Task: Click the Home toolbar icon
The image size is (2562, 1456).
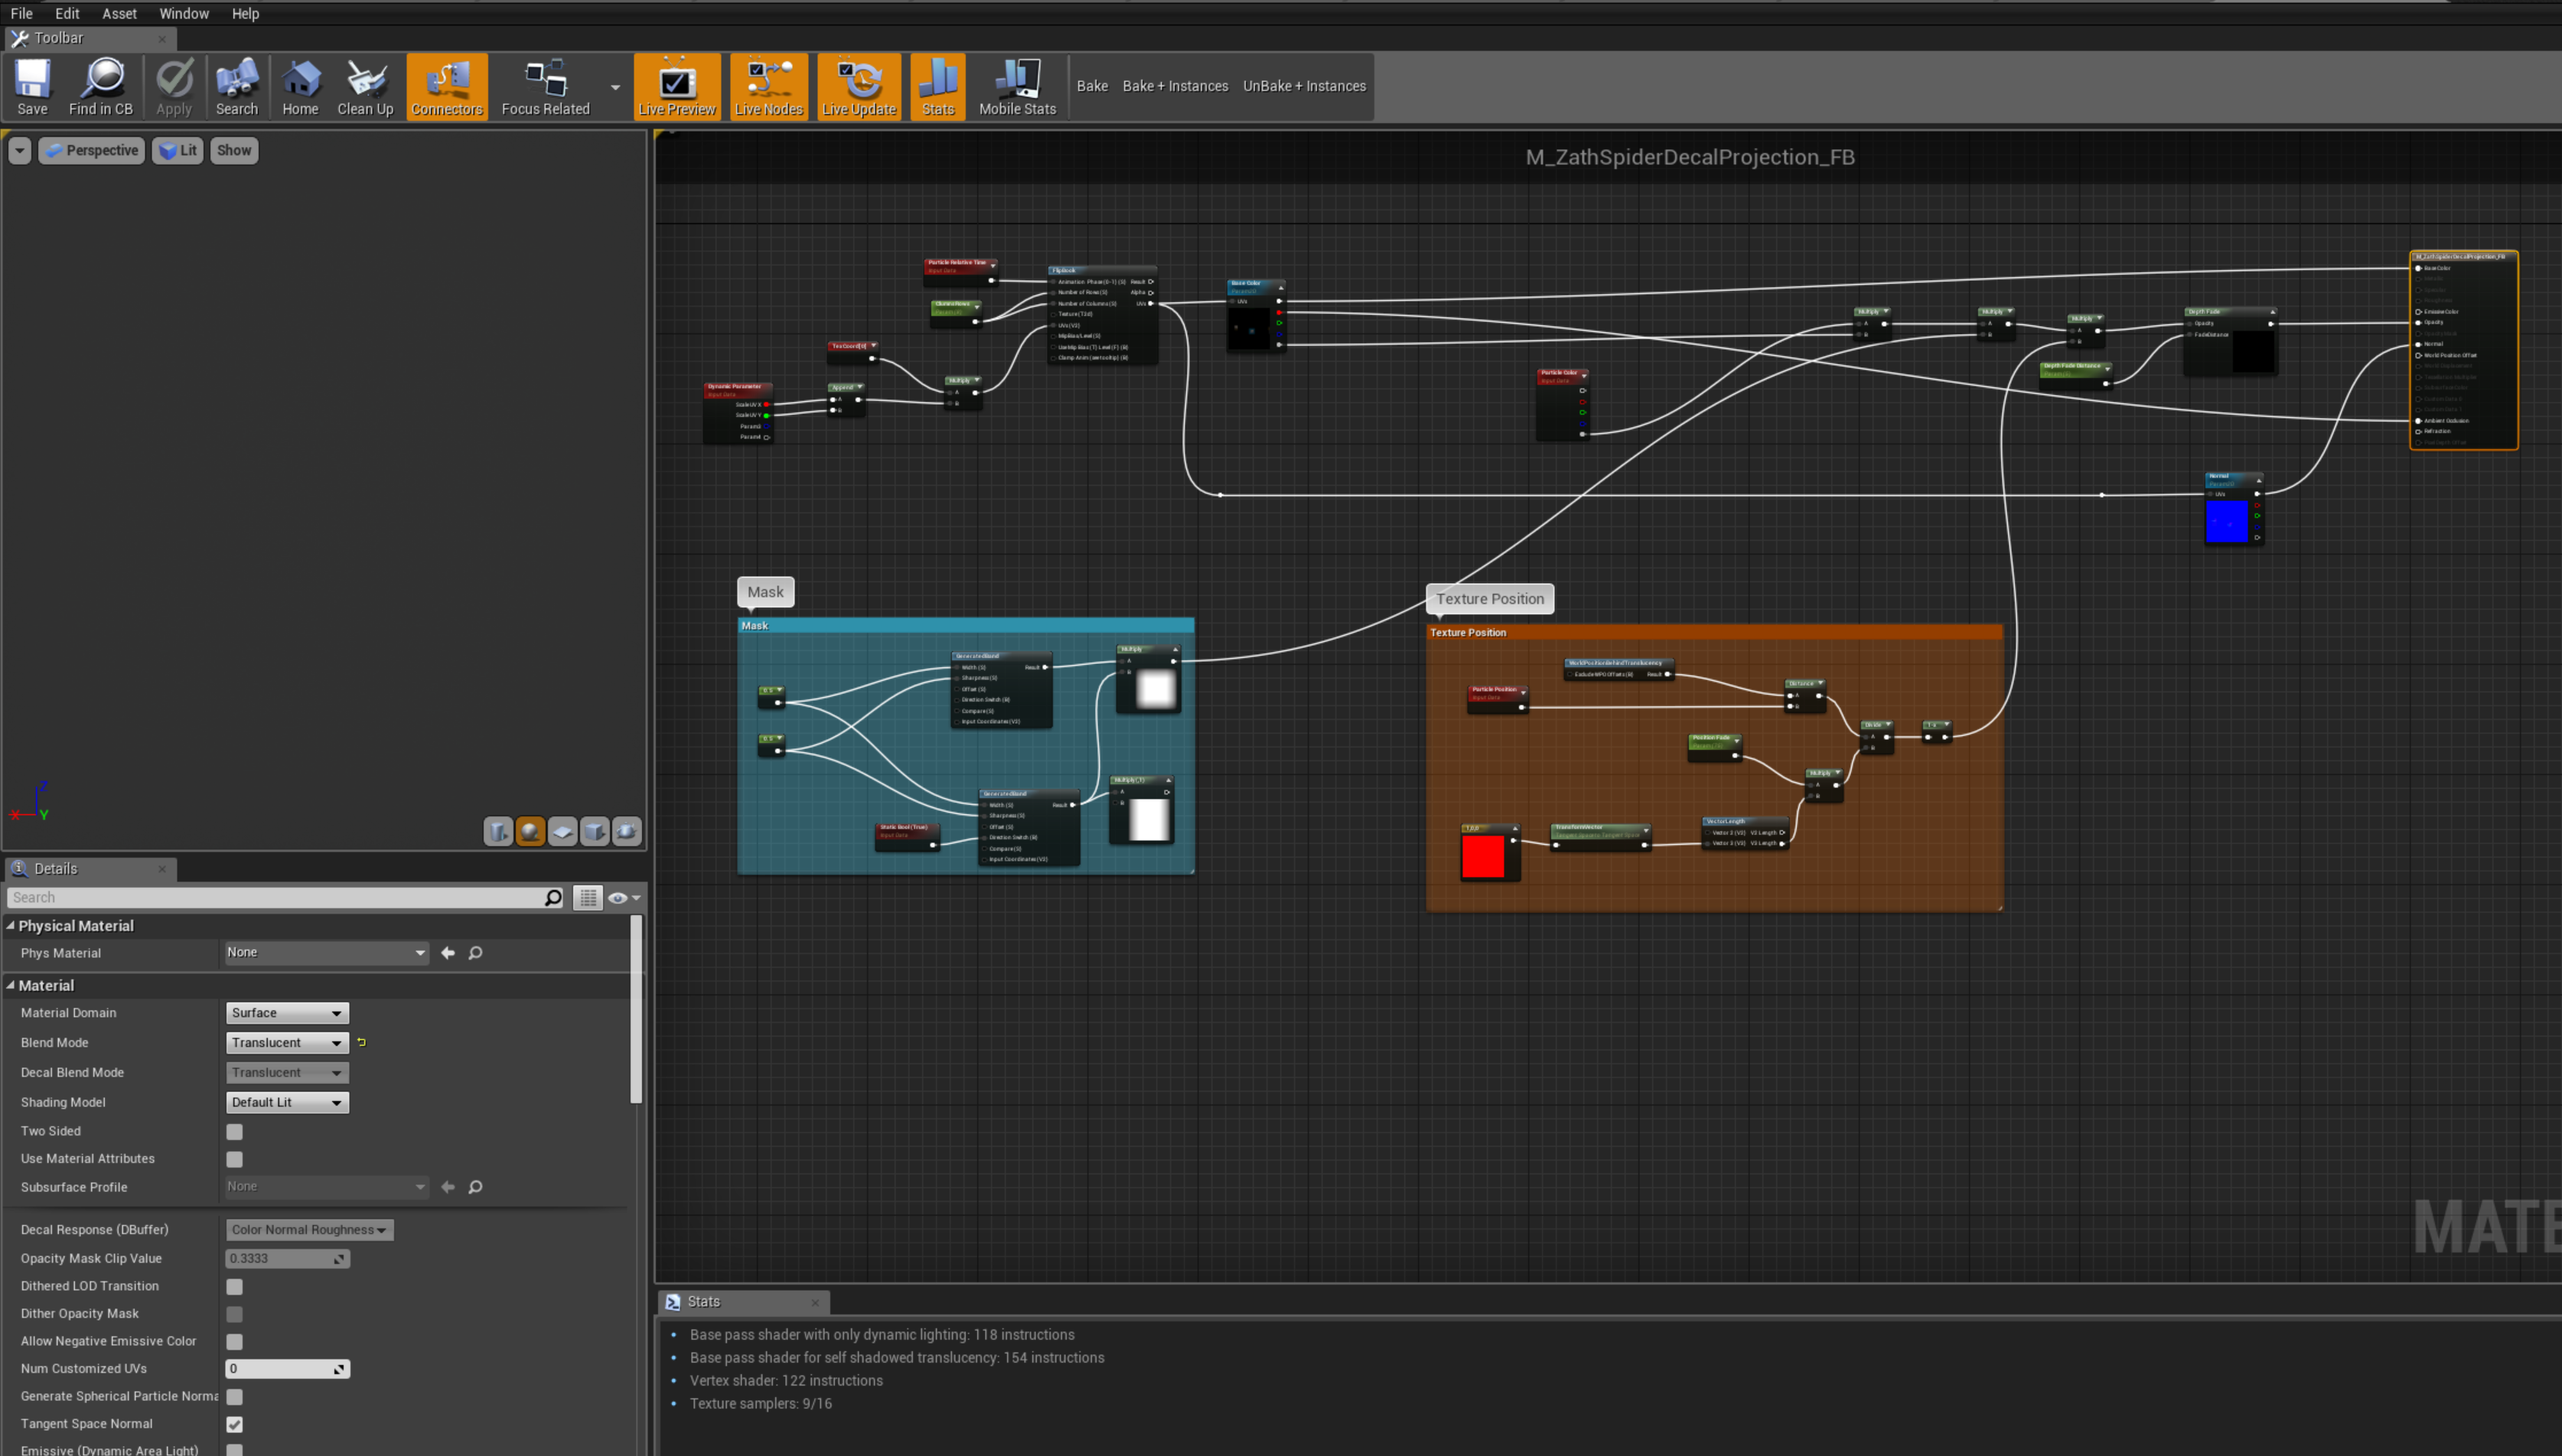Action: click(x=300, y=87)
